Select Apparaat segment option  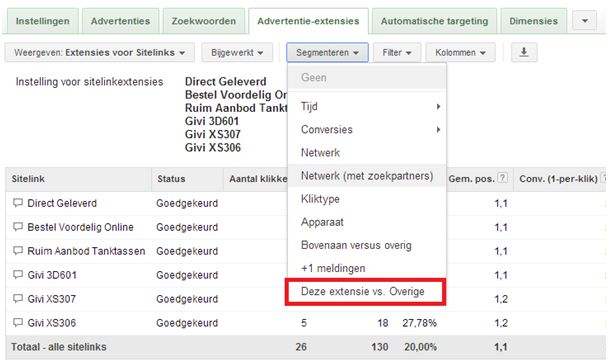(367, 222)
